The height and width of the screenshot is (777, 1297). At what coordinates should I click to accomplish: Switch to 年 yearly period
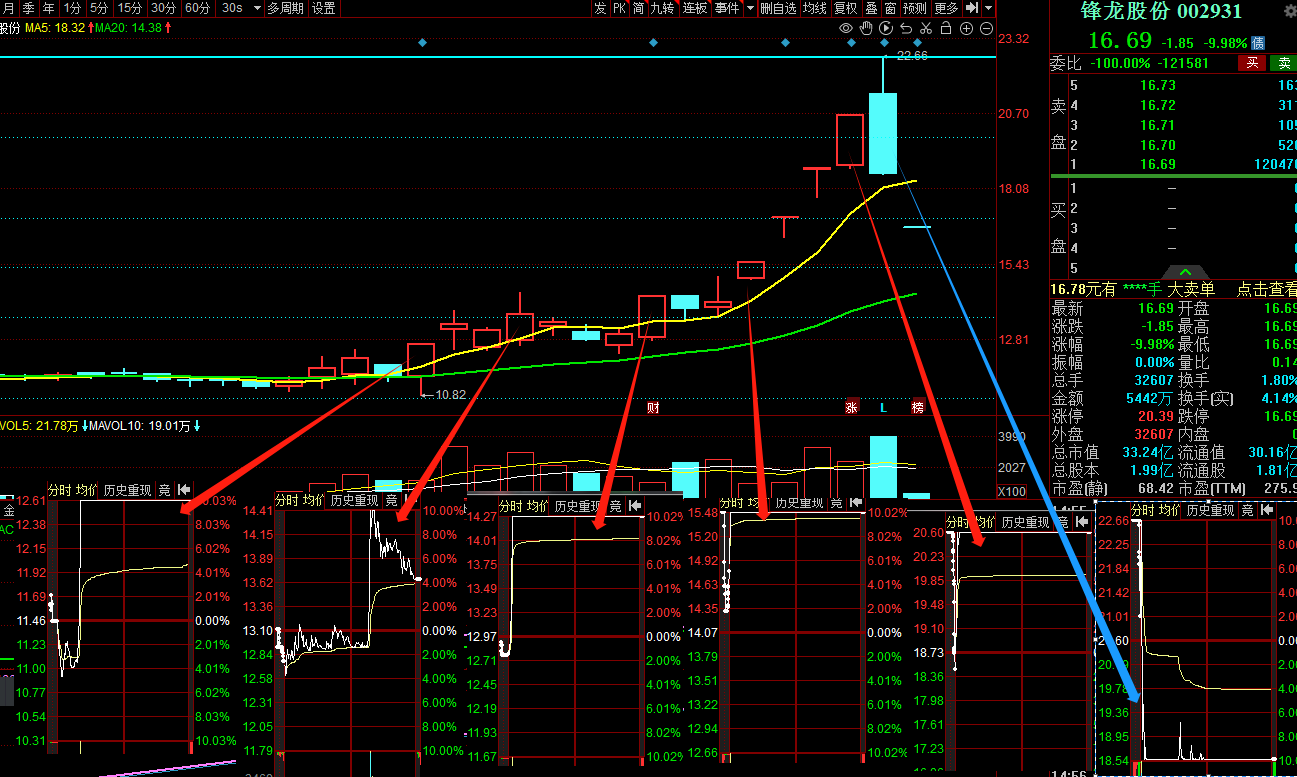48,8
